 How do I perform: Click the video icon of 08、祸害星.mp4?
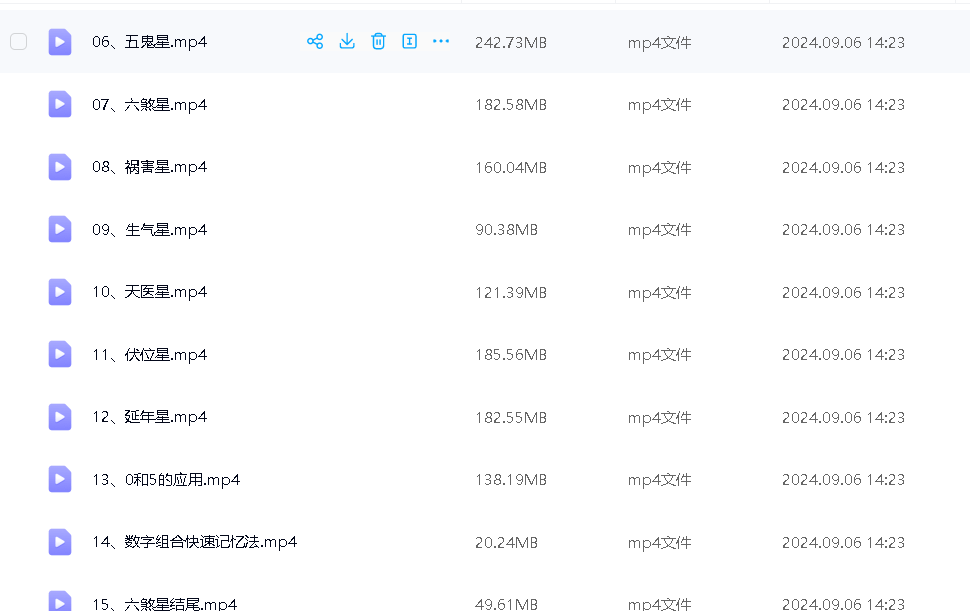point(60,167)
